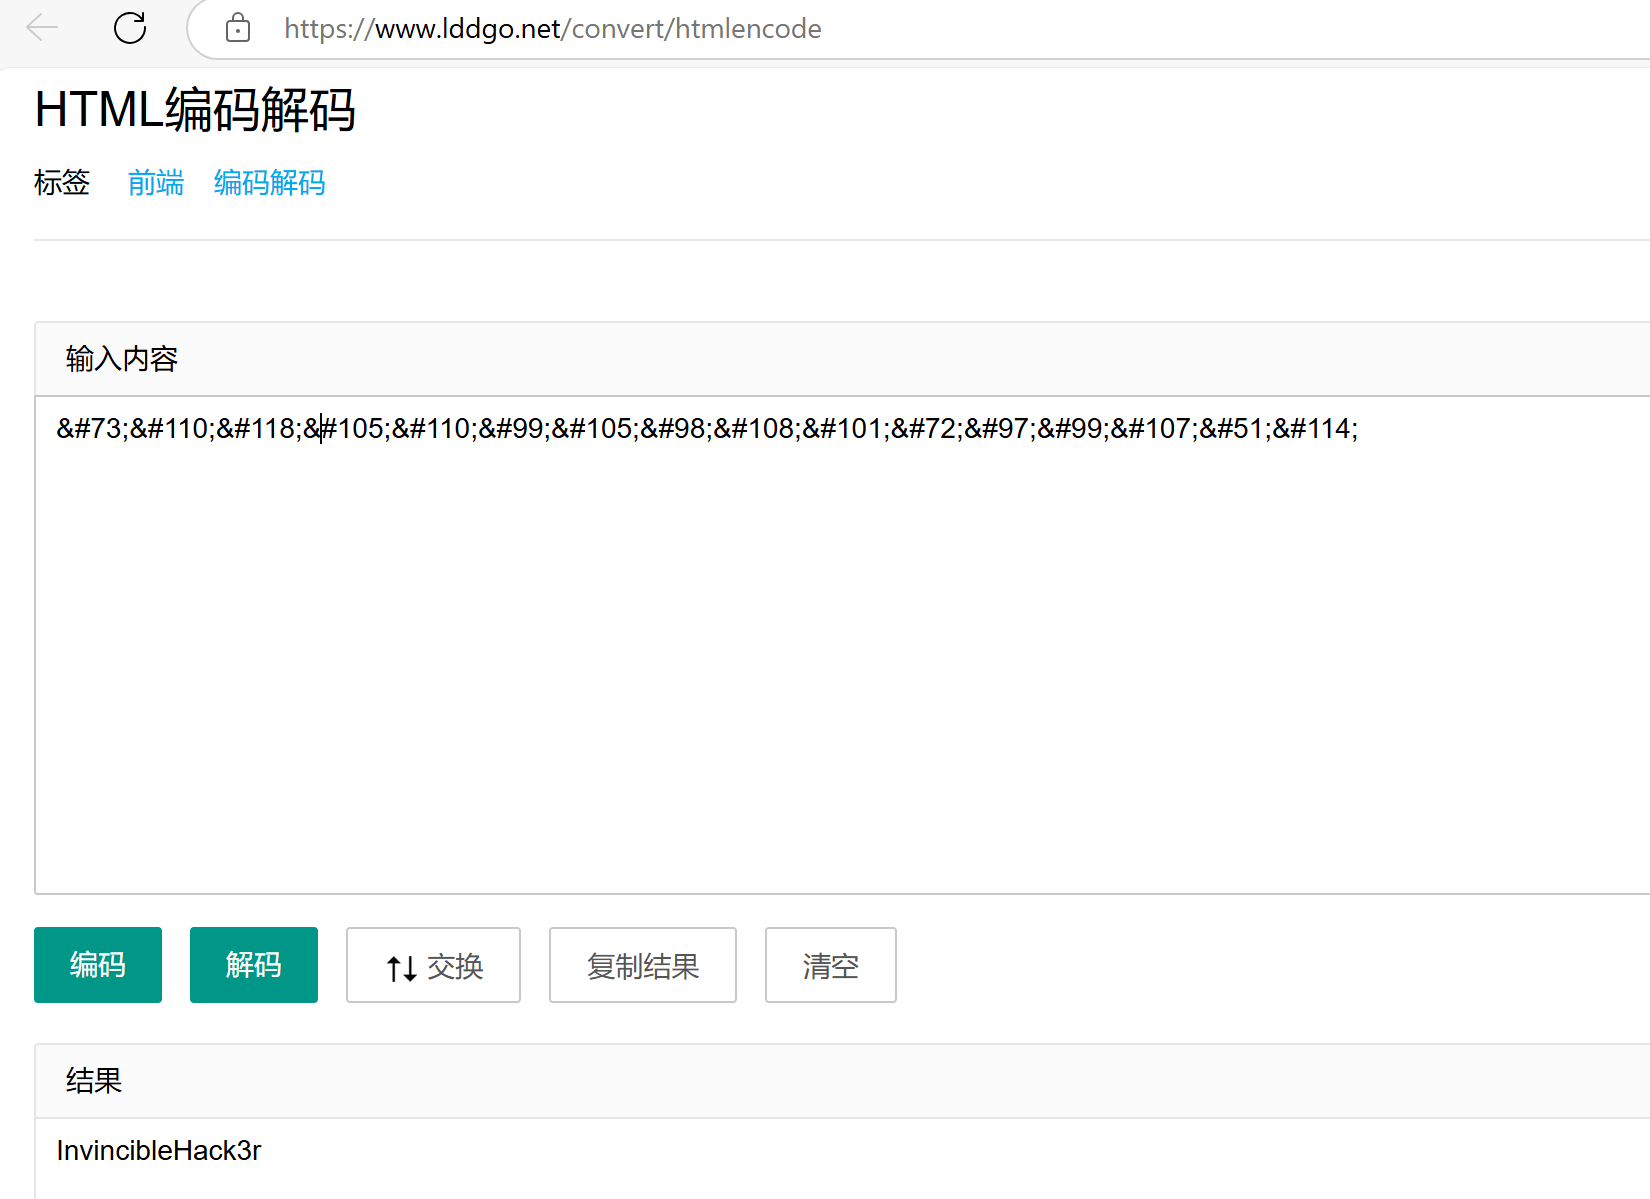
Task: Place cursor at &#73; in the input
Action: (92, 429)
